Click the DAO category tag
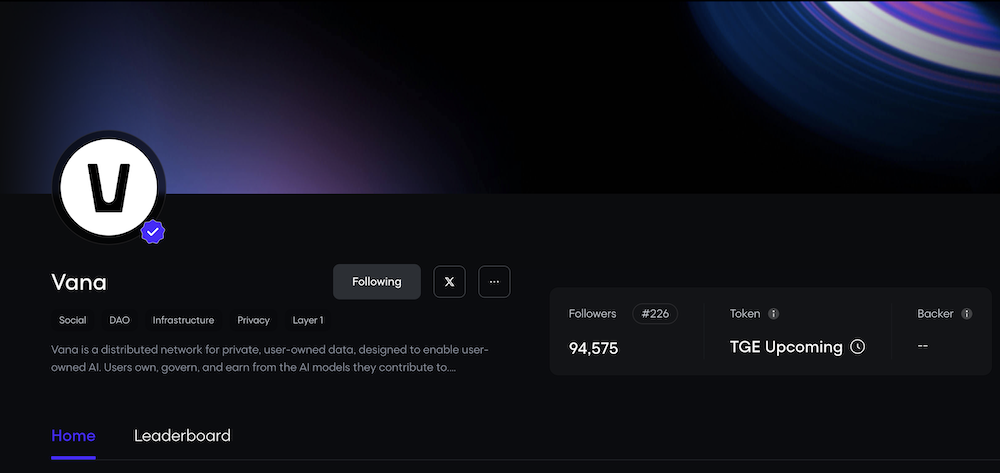The height and width of the screenshot is (473, 1000). tap(119, 320)
